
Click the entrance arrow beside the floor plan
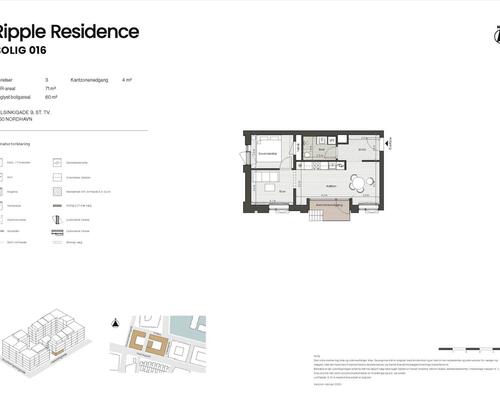(x=387, y=144)
